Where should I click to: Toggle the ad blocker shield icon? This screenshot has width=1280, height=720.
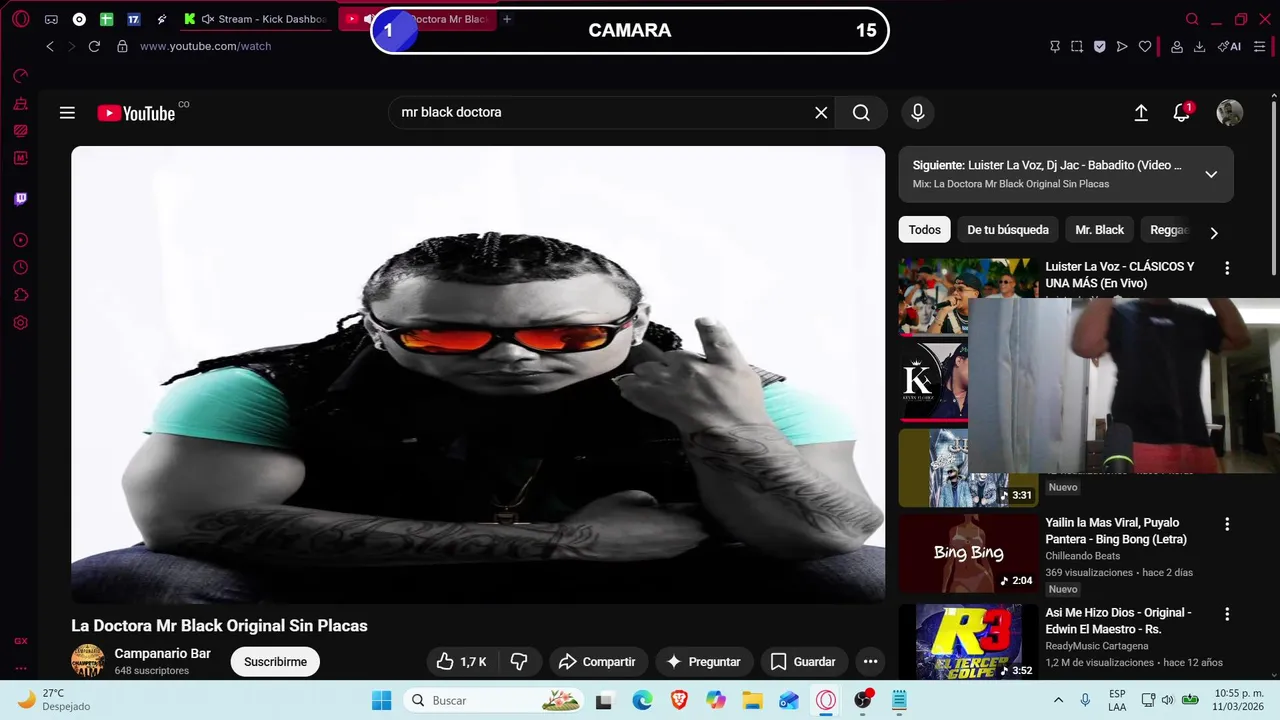pos(1099,46)
